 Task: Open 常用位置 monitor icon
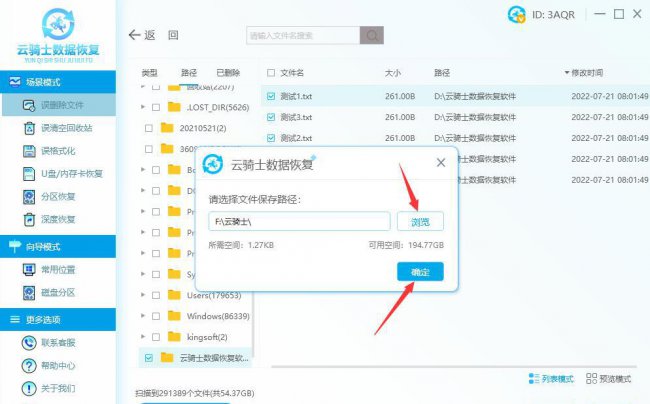pos(29,270)
